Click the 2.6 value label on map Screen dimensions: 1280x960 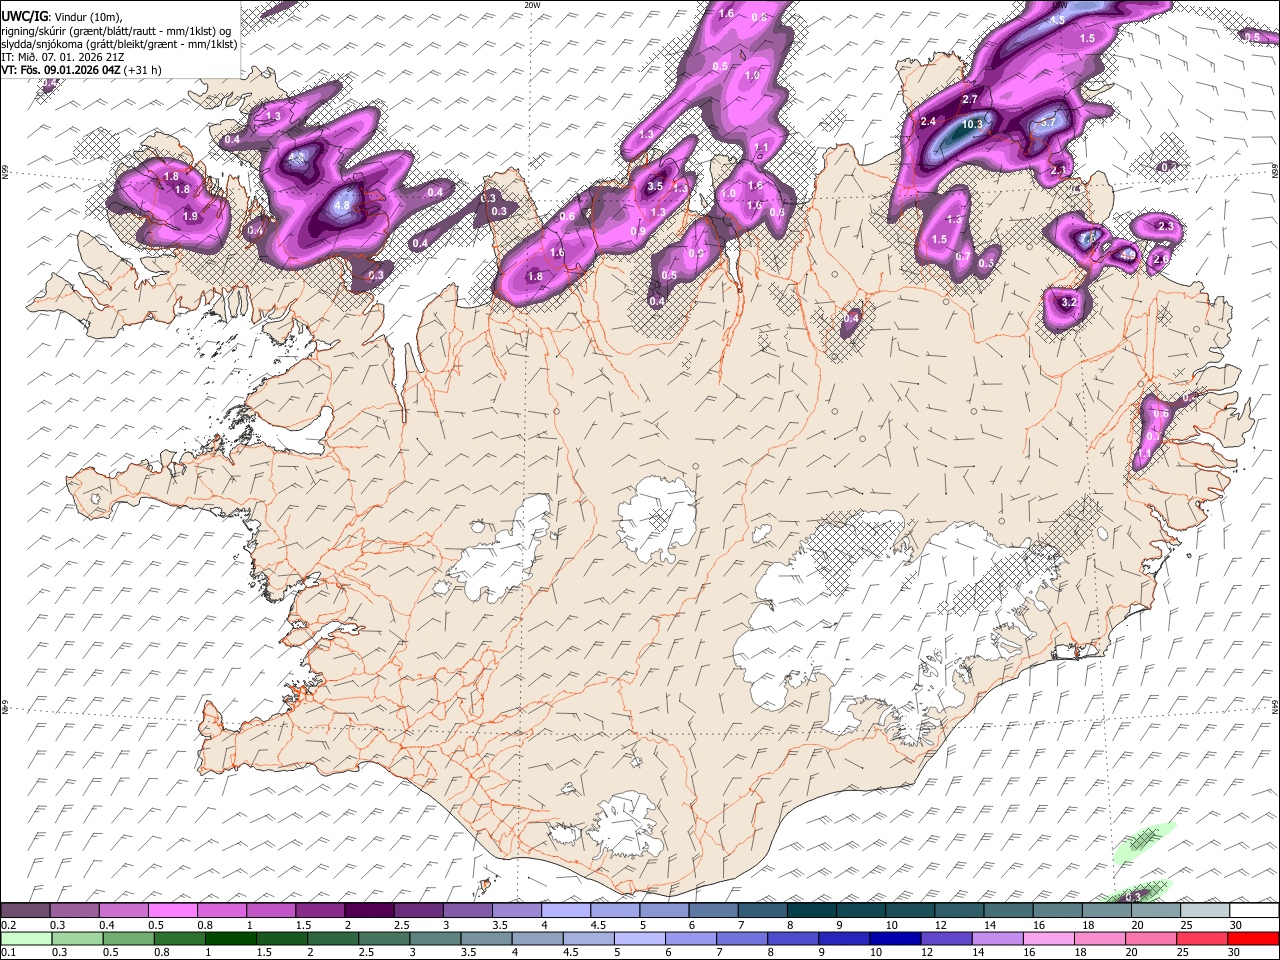pos(1160,260)
